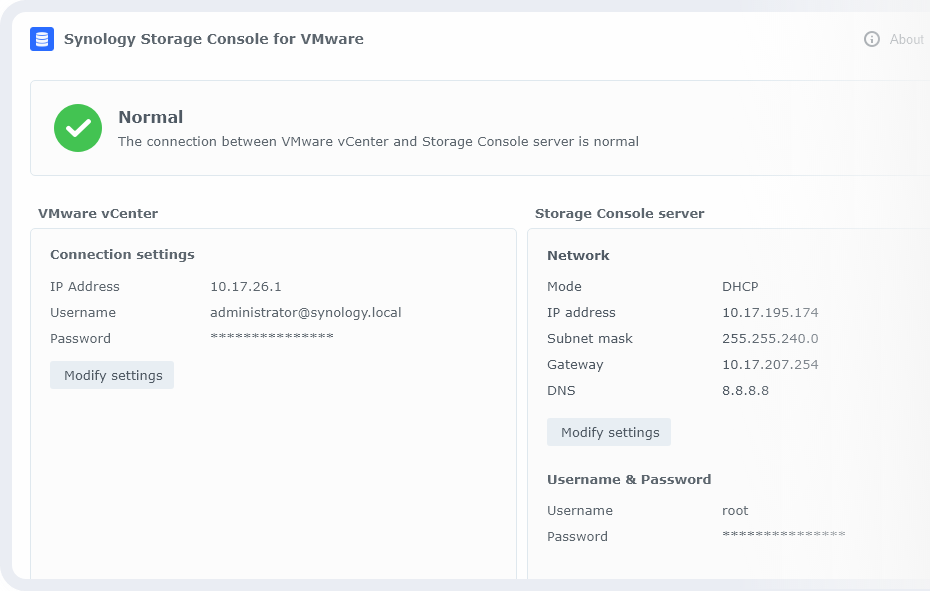
Task: Click the DNS label
Action: pyautogui.click(x=561, y=391)
